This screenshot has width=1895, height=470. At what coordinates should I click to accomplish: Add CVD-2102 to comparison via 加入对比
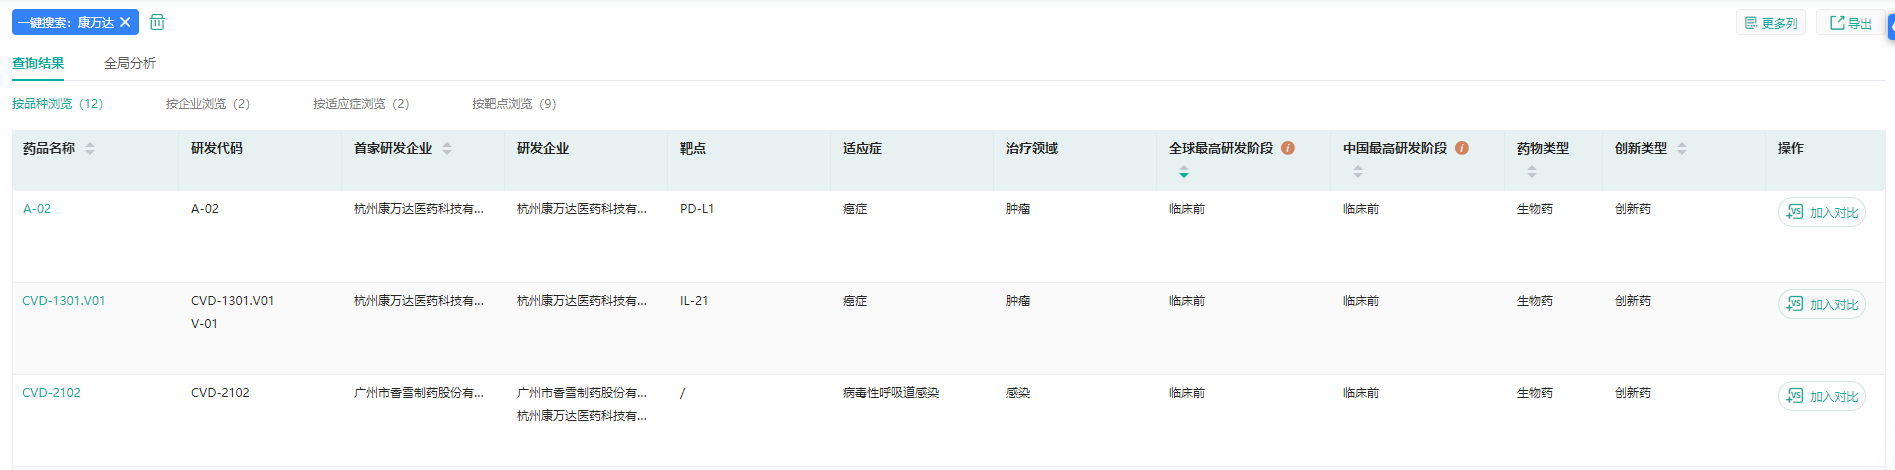click(1822, 396)
